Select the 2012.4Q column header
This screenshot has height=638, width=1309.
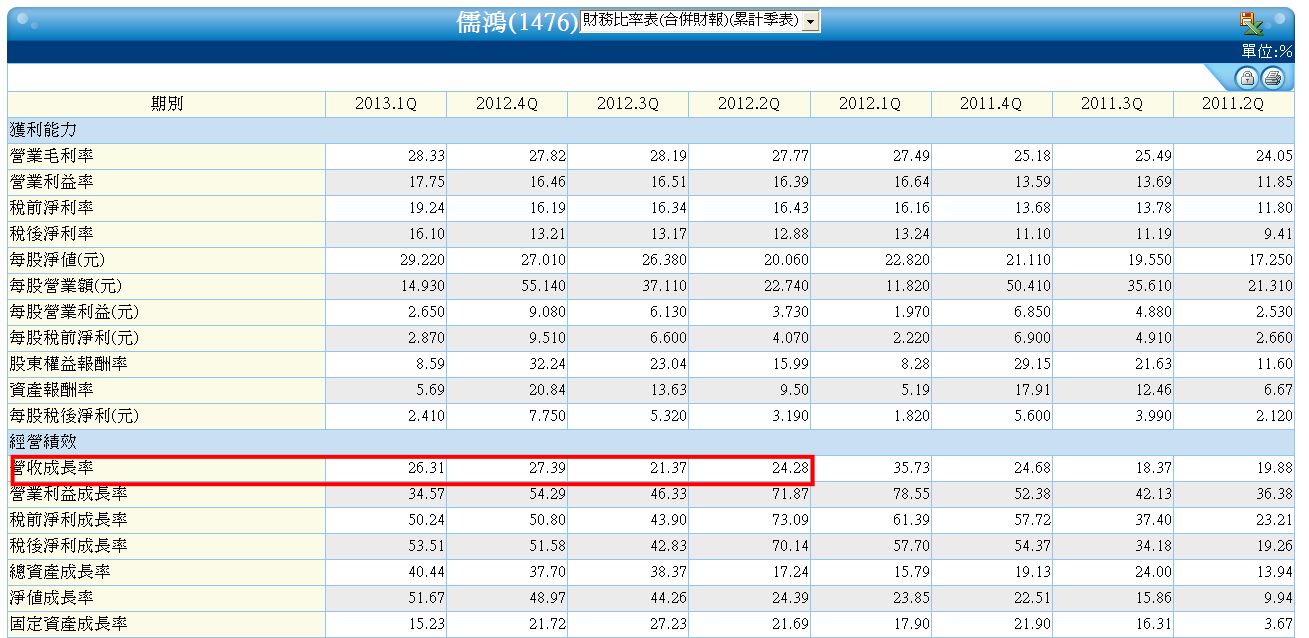coord(507,104)
